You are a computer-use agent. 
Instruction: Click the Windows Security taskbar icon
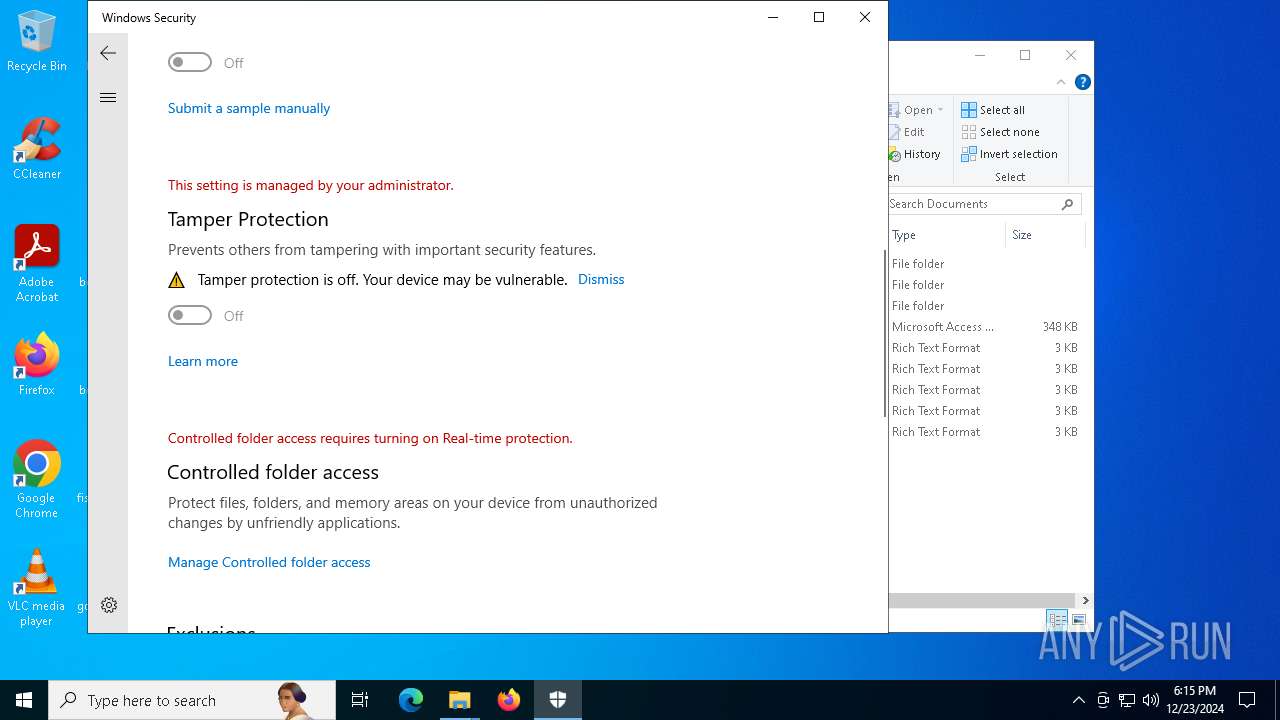click(558, 700)
